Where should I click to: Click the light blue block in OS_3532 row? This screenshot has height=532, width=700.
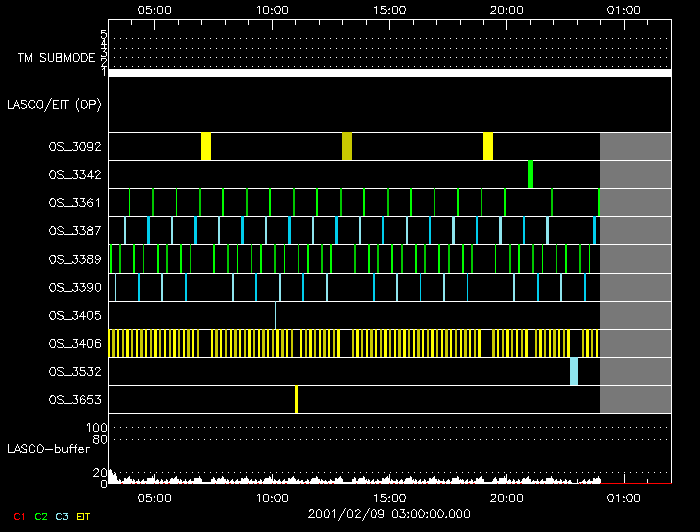click(x=574, y=371)
